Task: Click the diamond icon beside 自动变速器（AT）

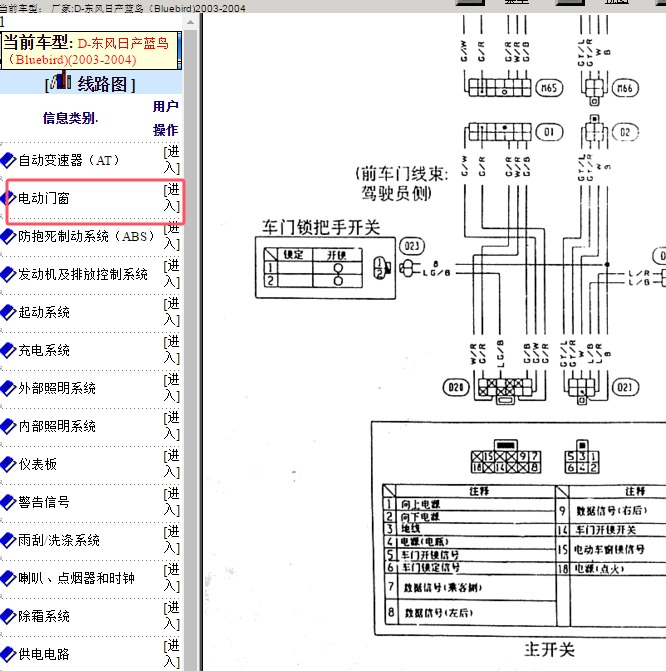Action: [8, 160]
